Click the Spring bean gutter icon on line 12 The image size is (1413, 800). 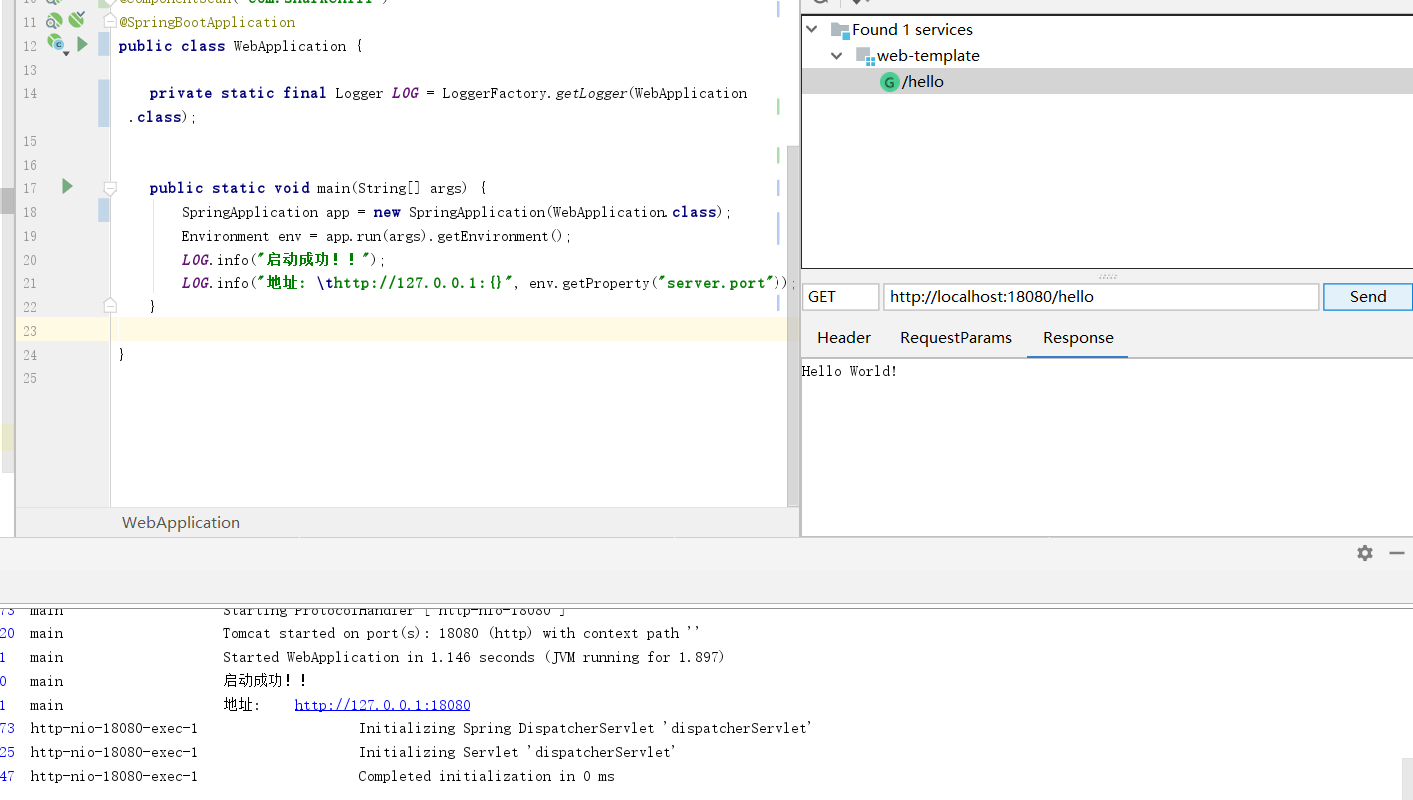[56, 43]
